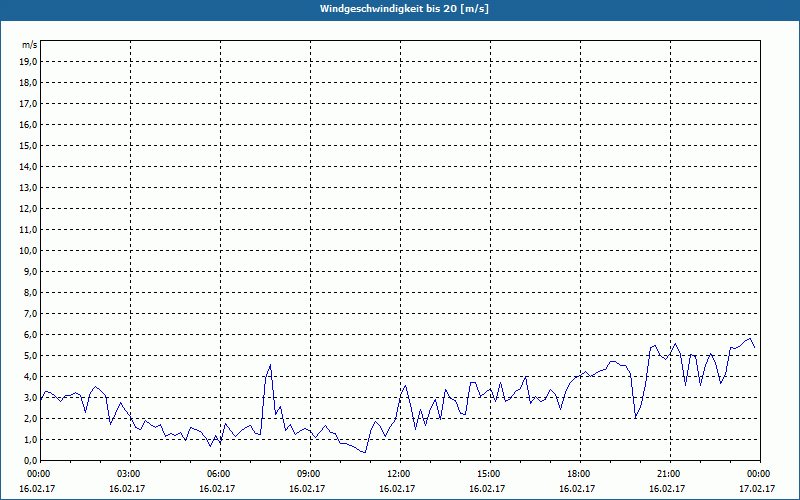The image size is (800, 500).
Task: Click the "18:00" time axis label
Action: [x=580, y=474]
